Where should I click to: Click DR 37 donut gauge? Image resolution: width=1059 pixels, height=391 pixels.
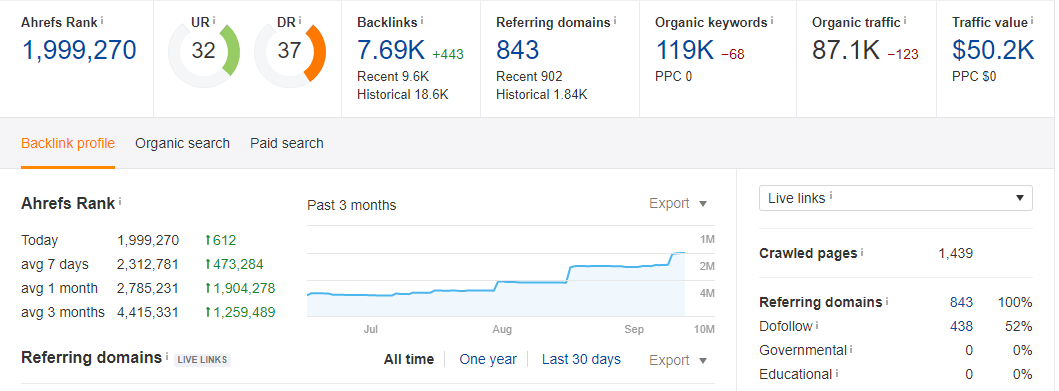coord(289,51)
